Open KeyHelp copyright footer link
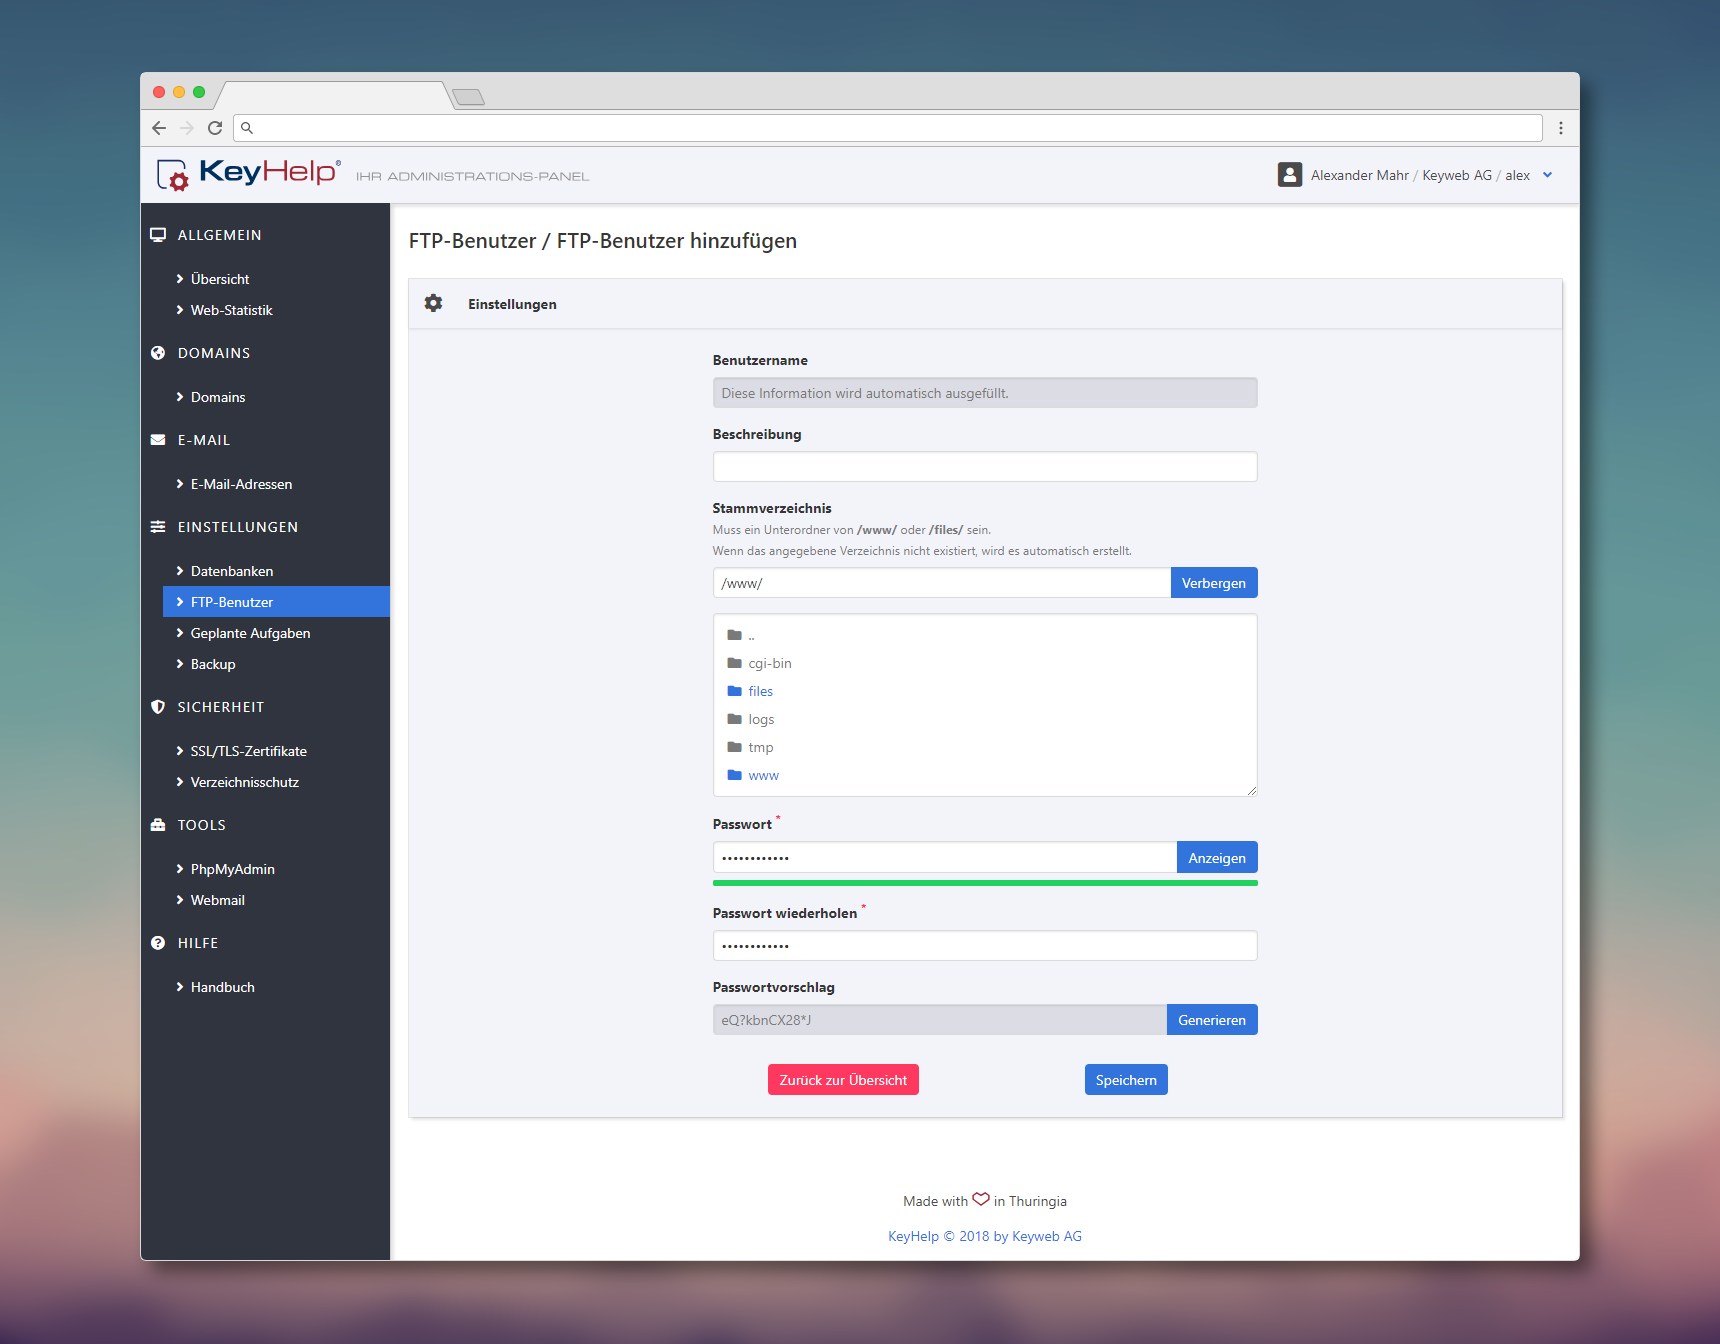The image size is (1720, 1344). (984, 1236)
